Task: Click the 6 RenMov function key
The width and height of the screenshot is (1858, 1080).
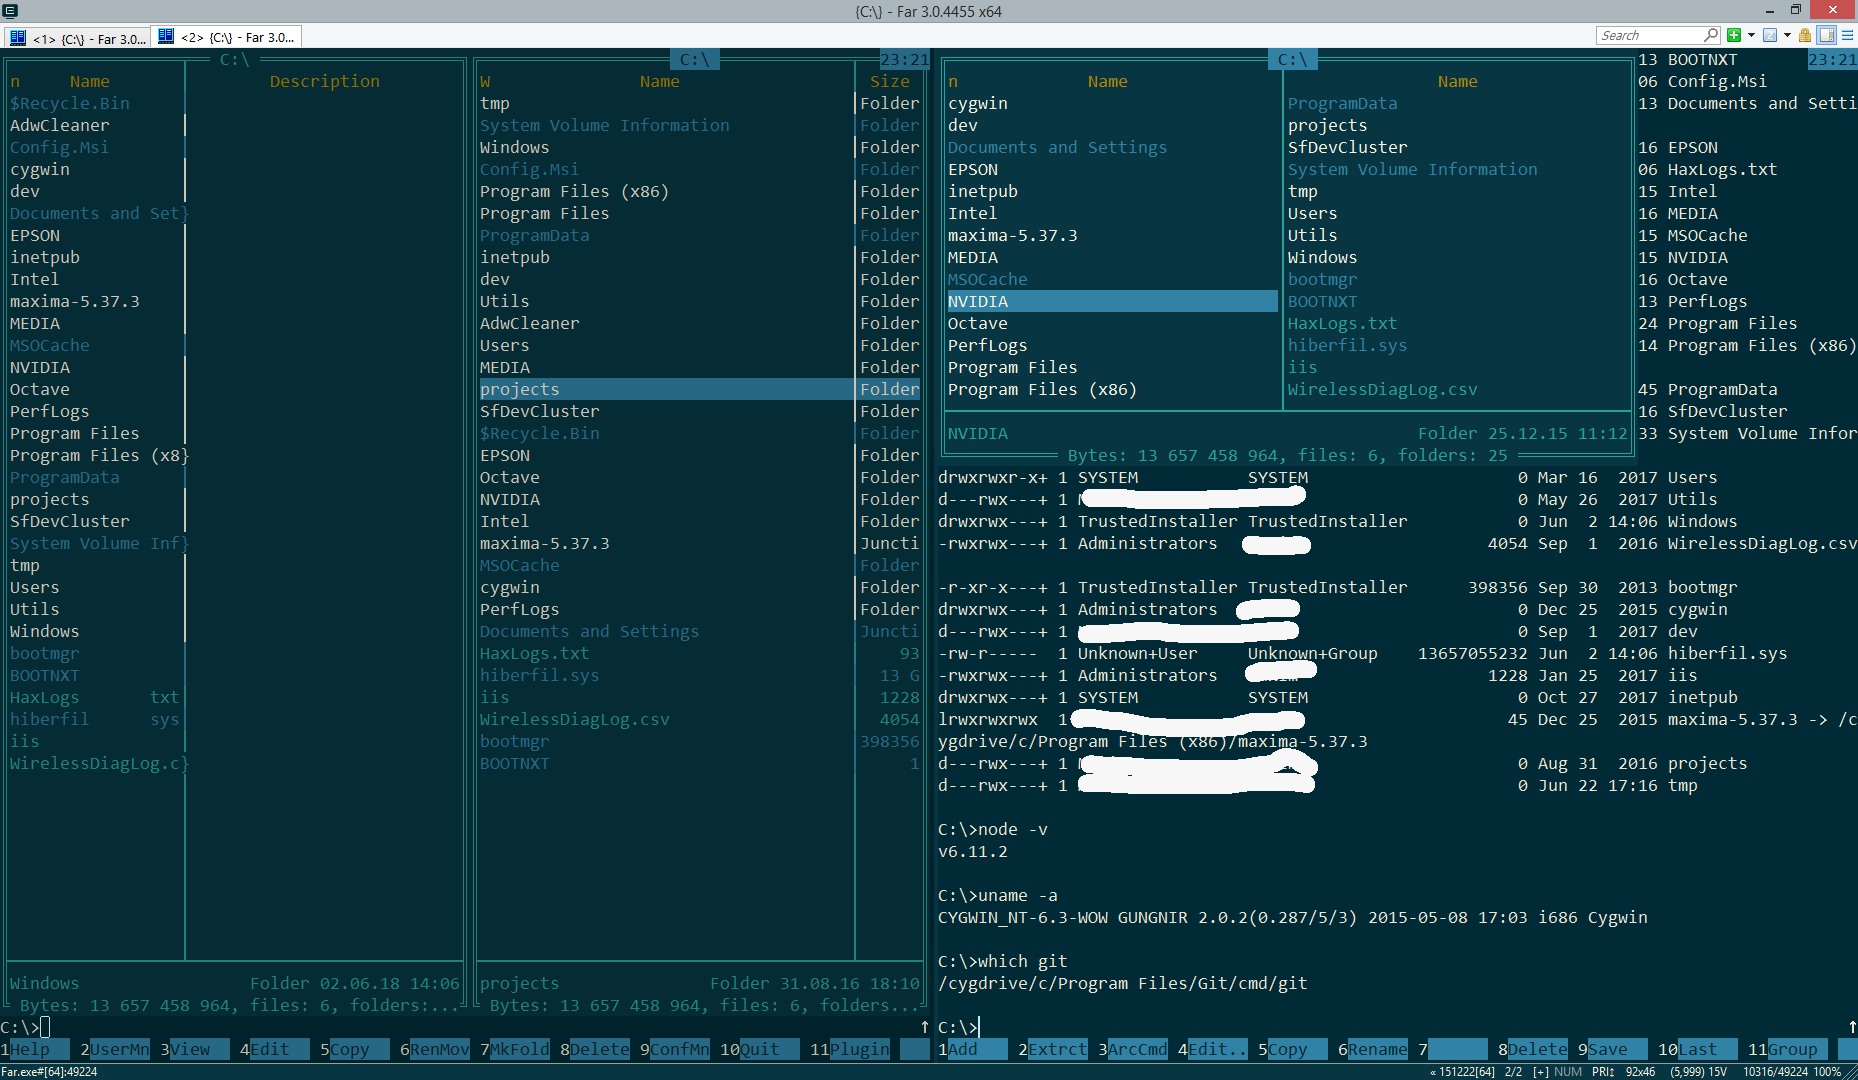Action: 435,1049
